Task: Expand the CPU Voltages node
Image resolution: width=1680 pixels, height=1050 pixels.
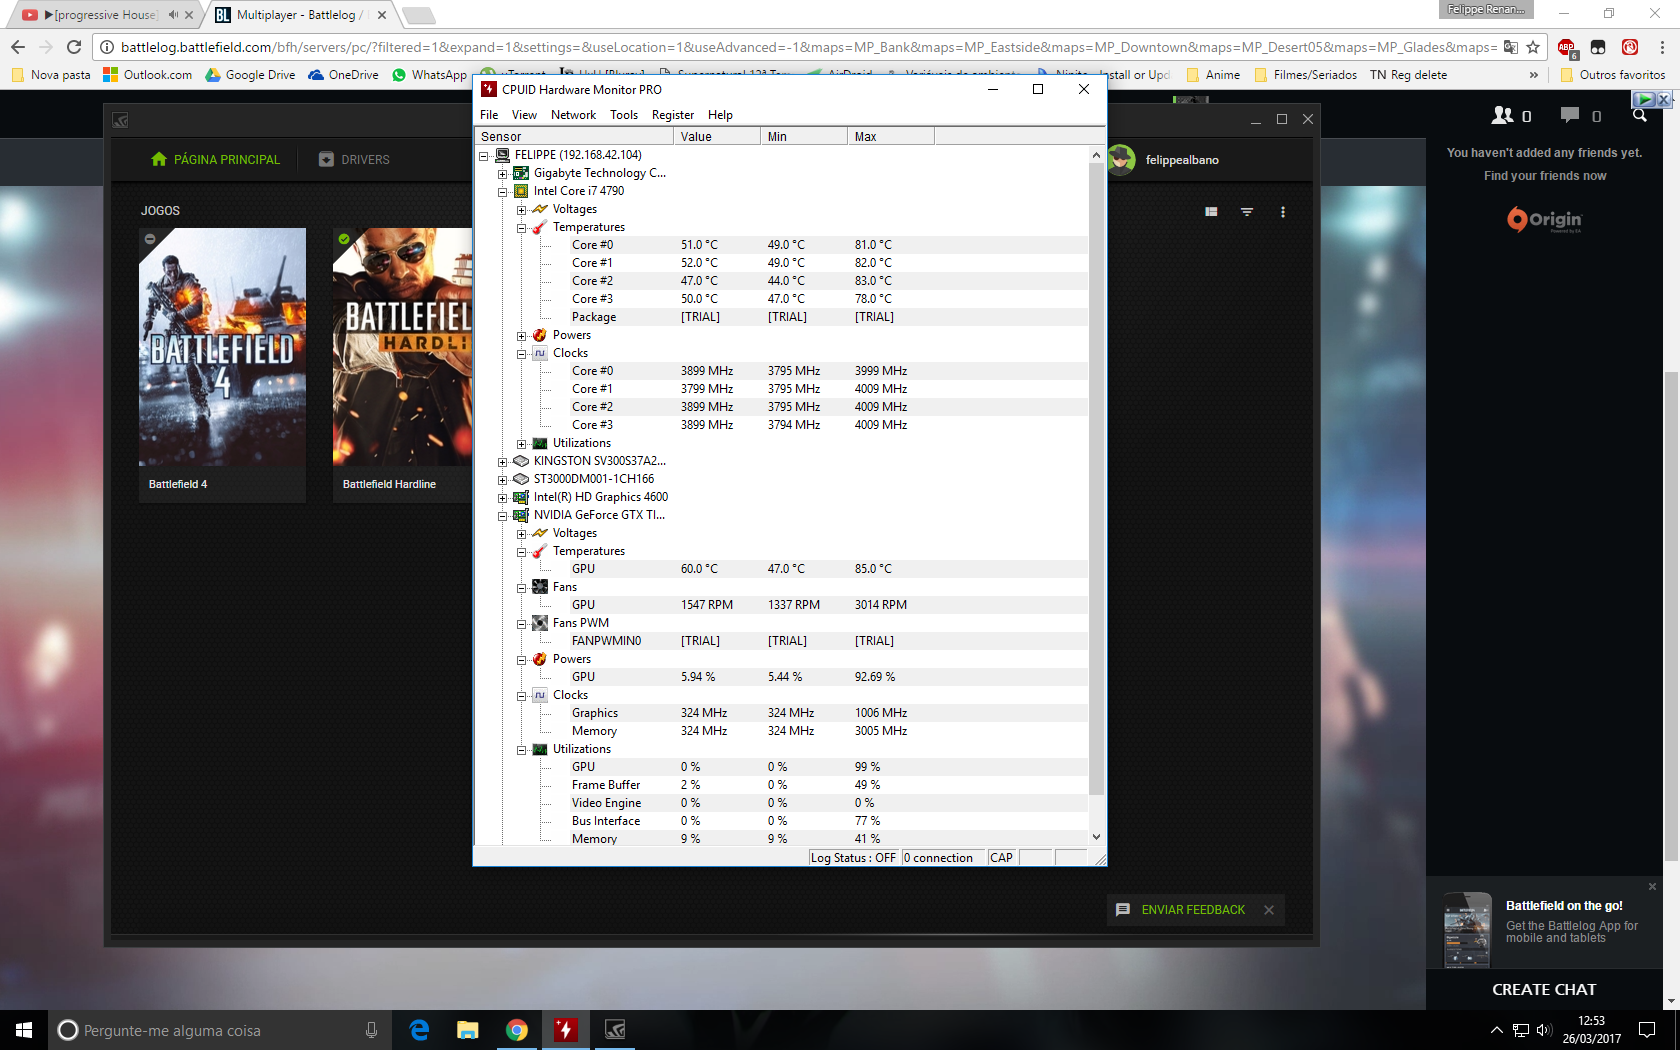Action: coord(522,210)
